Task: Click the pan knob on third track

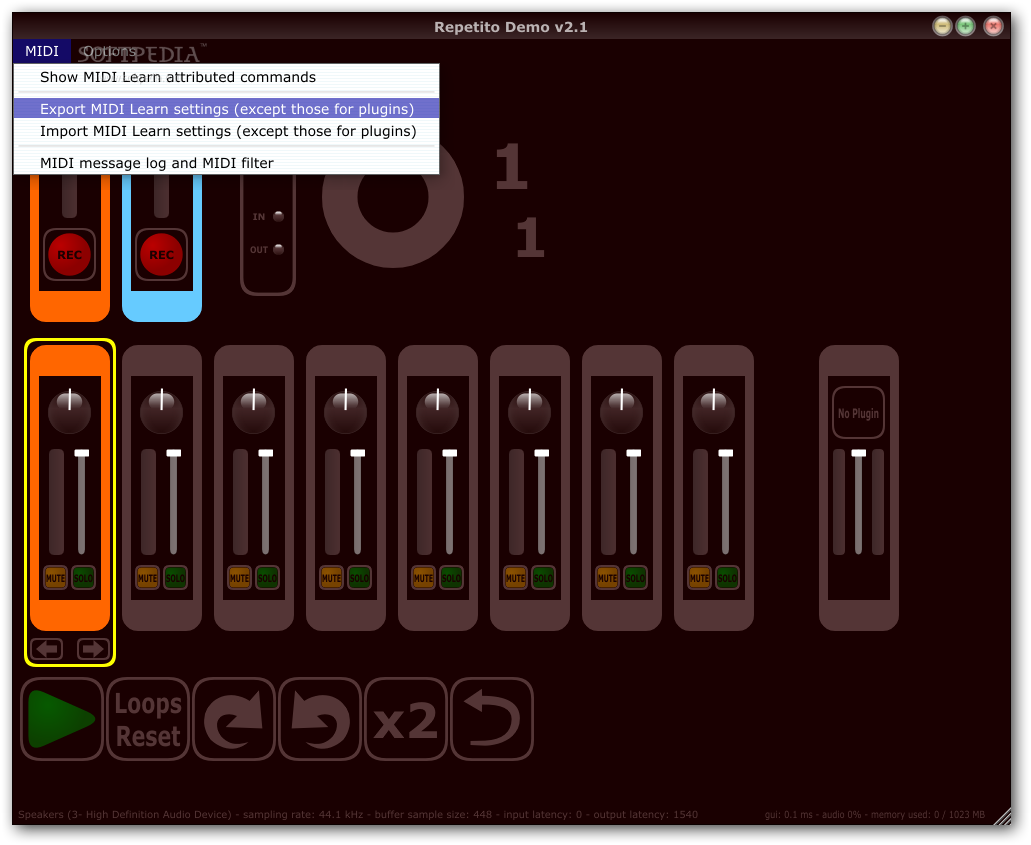Action: tap(254, 411)
